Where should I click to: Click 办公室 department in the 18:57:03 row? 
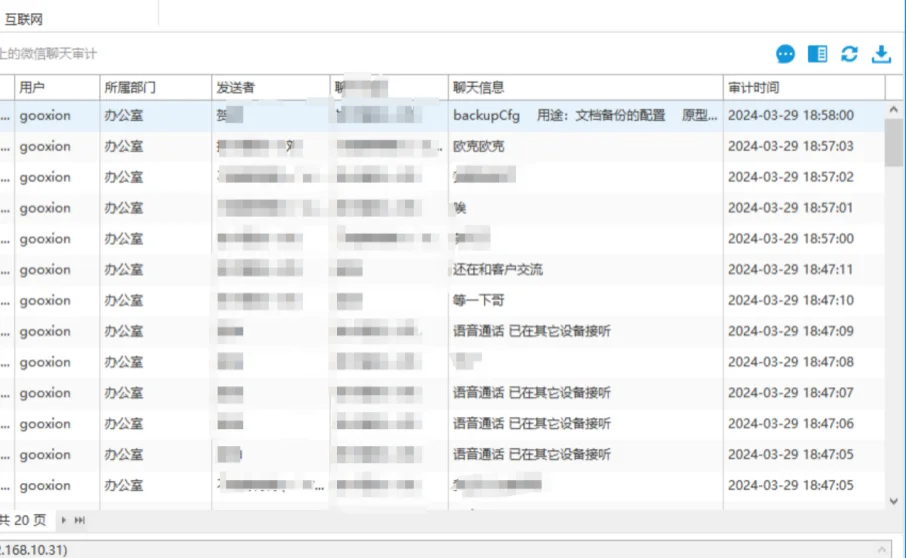(x=123, y=146)
